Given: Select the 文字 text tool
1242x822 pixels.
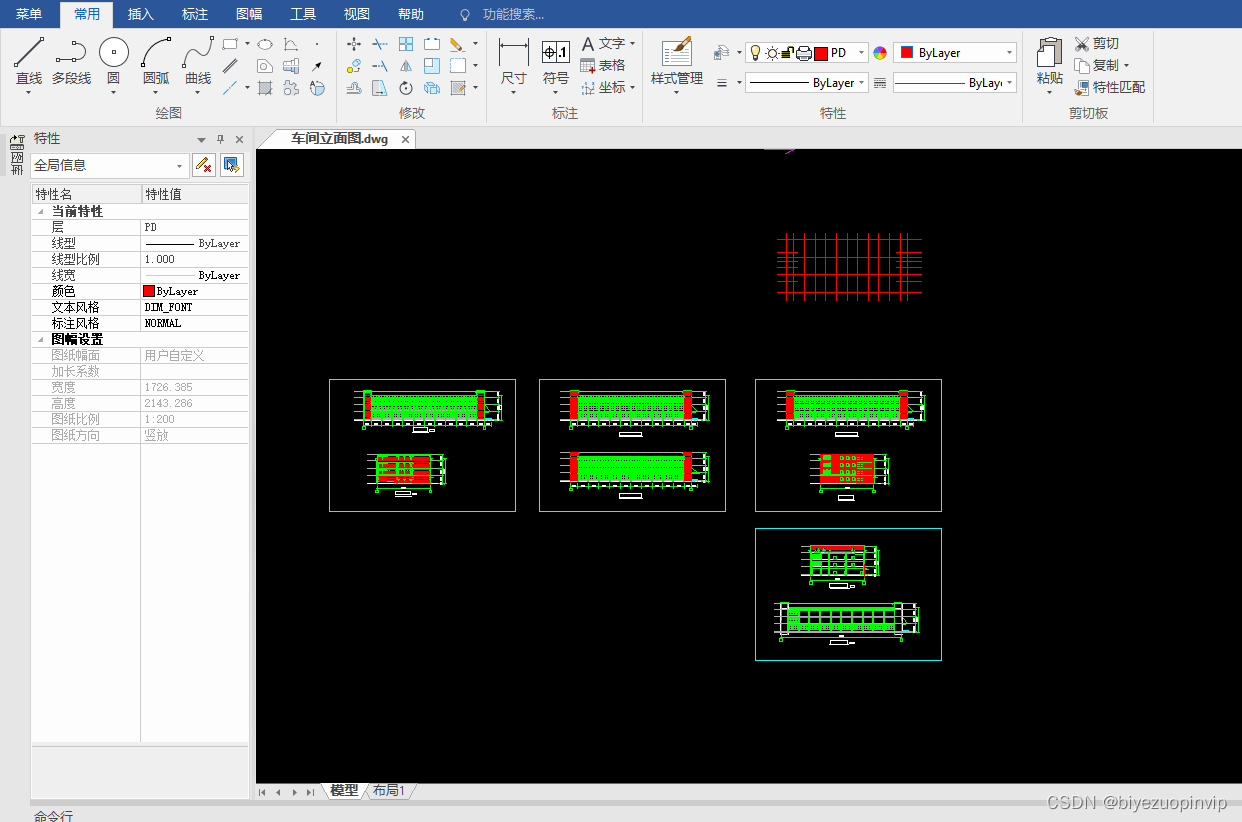Looking at the screenshot, I should point(604,44).
